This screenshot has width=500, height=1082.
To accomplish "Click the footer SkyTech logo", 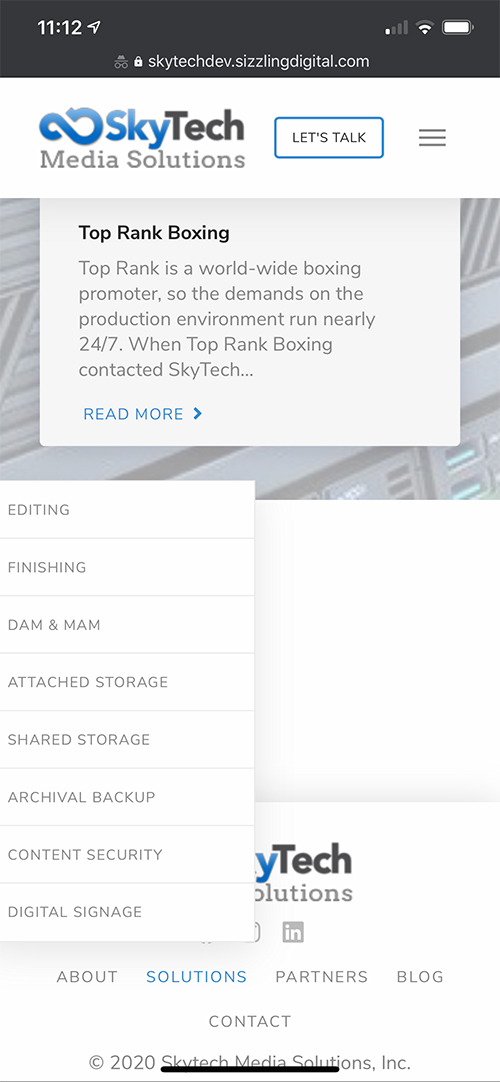I will click(x=303, y=871).
